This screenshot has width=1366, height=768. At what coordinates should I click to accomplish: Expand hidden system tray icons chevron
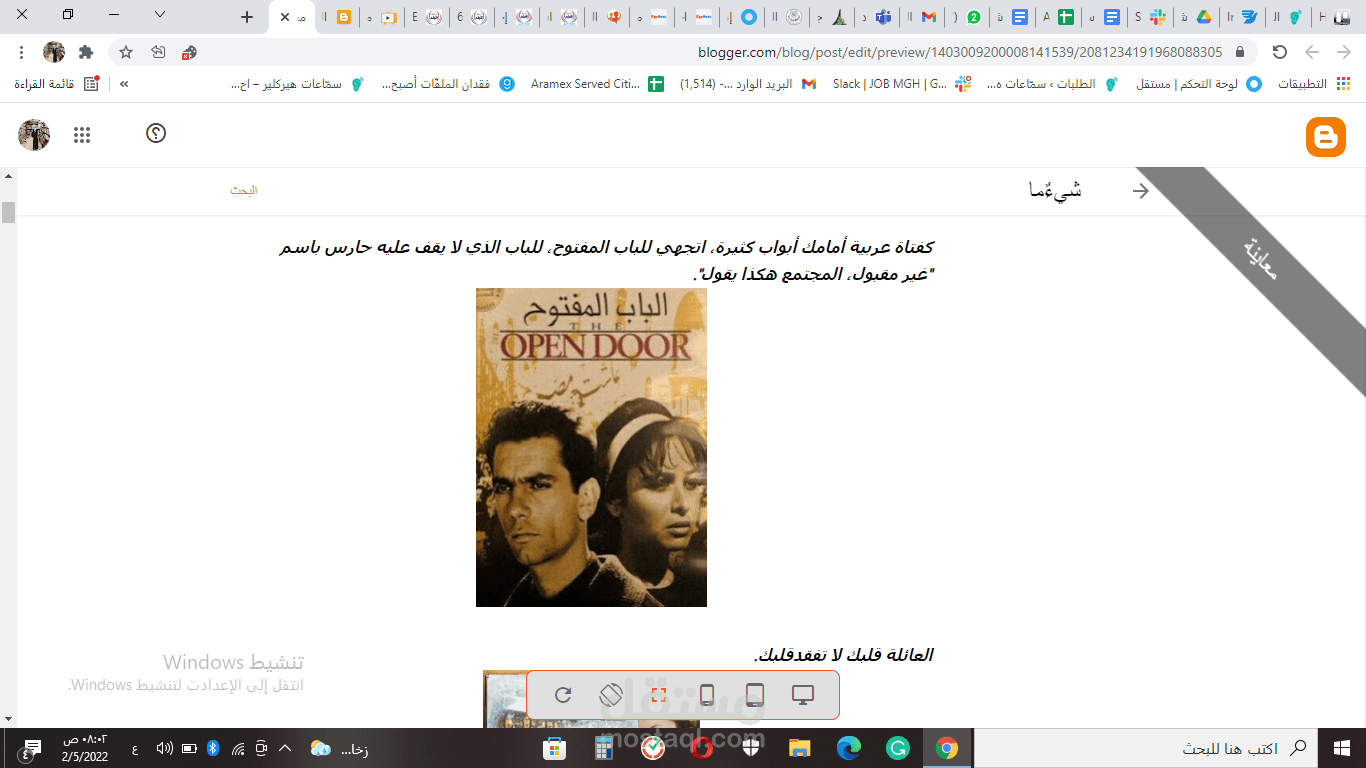[285, 748]
